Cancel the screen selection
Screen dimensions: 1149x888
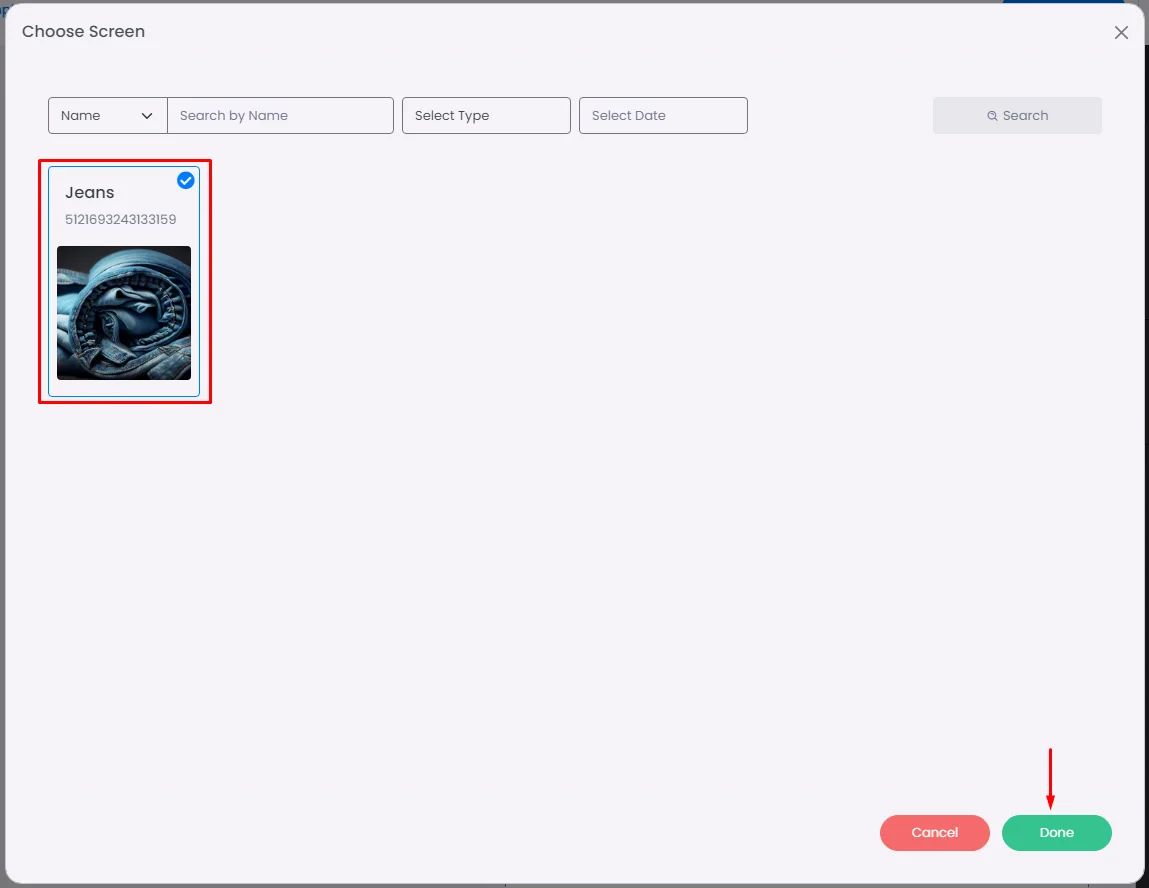pos(934,833)
